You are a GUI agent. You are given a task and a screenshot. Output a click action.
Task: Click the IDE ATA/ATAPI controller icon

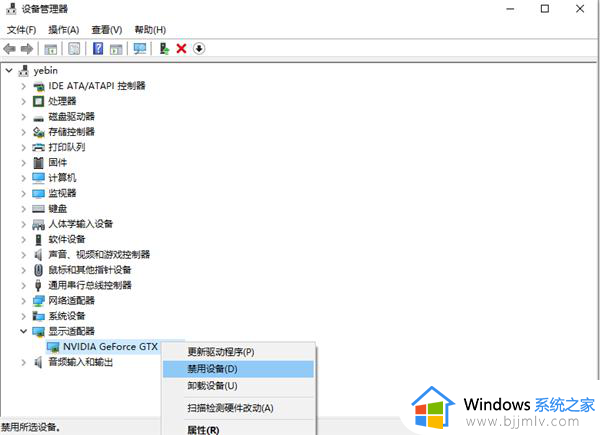pos(38,86)
